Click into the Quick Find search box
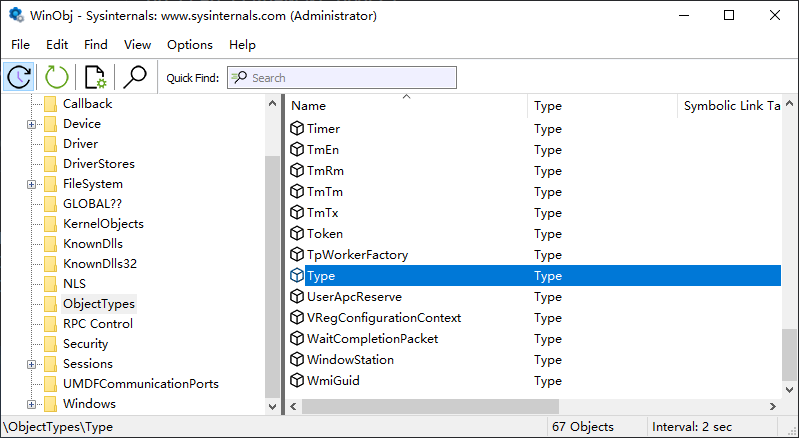 [x=342, y=77]
